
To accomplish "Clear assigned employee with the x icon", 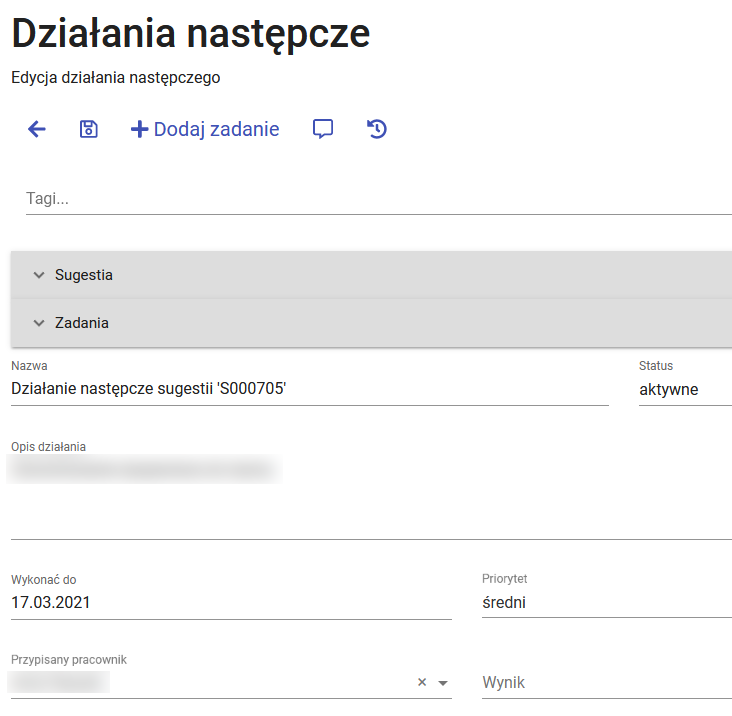I will click(x=422, y=682).
